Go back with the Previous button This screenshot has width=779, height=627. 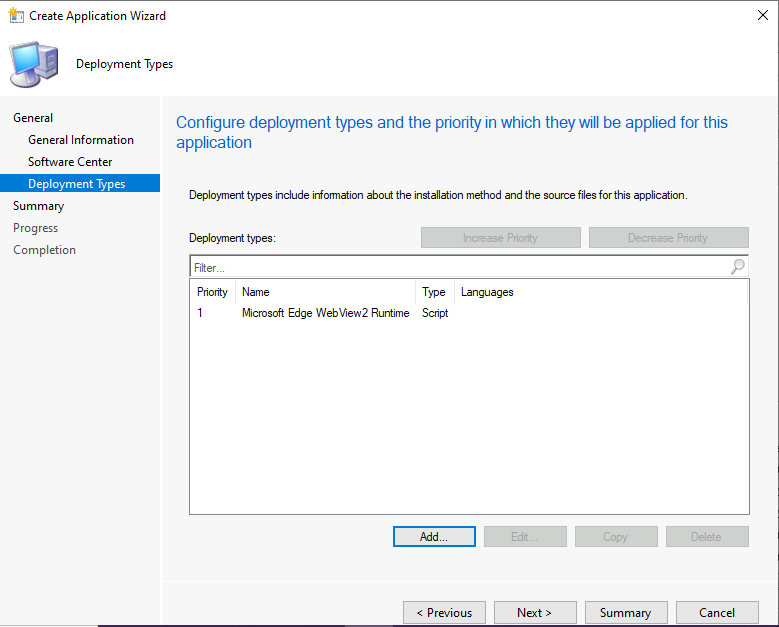(444, 613)
